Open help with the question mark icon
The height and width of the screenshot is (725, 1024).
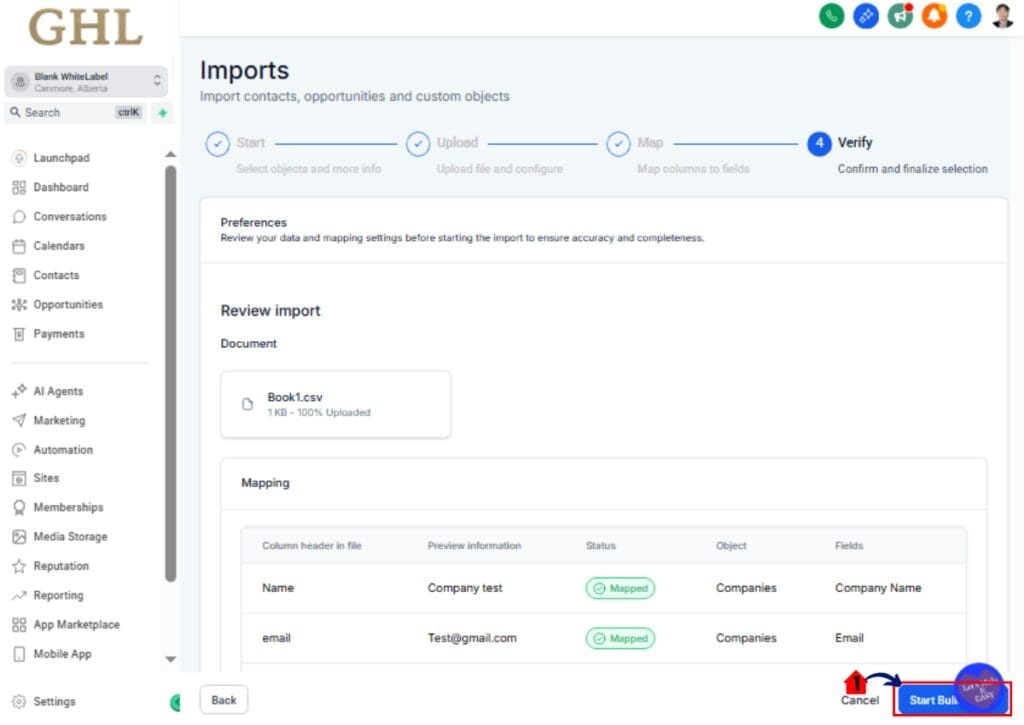click(x=967, y=16)
